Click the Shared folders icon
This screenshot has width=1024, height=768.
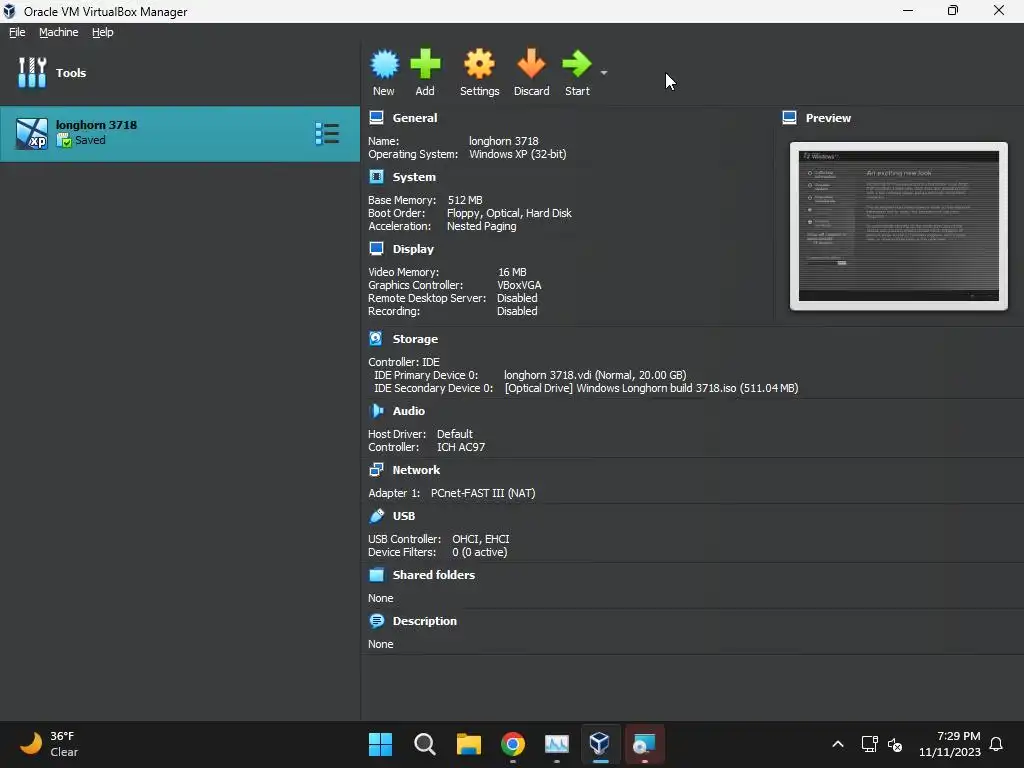[x=376, y=575]
